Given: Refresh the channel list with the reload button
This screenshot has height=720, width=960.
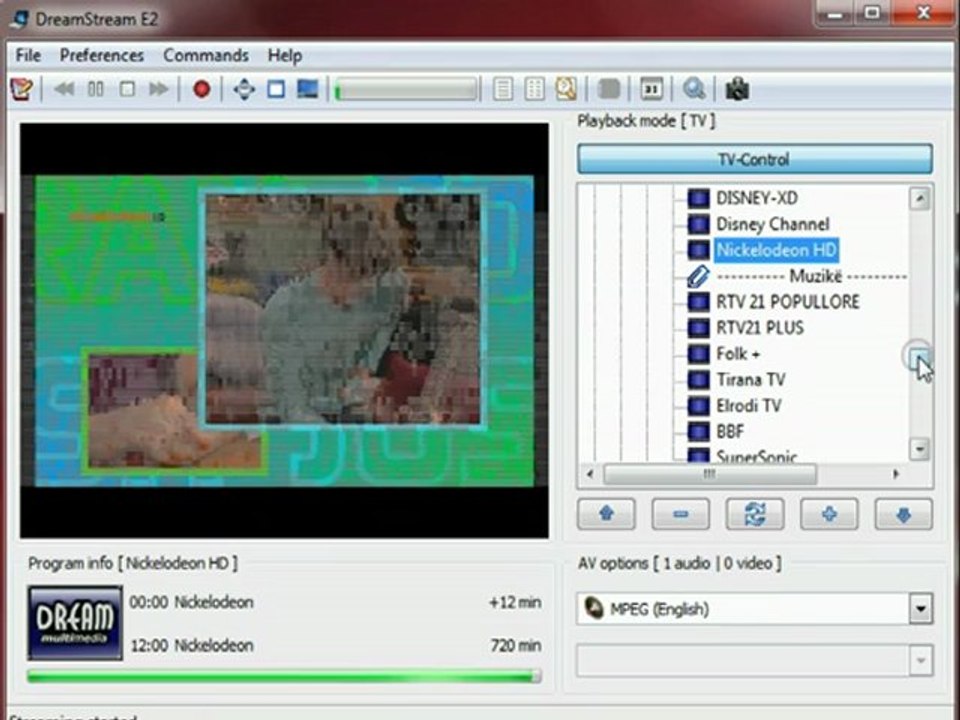Looking at the screenshot, I should [x=755, y=514].
